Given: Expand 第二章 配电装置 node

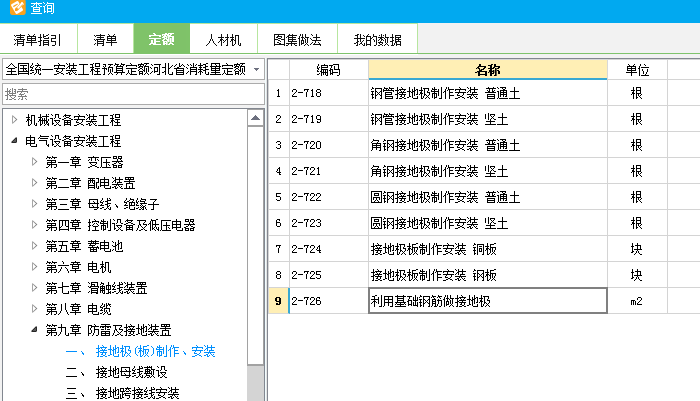Looking at the screenshot, I should pos(34,183).
